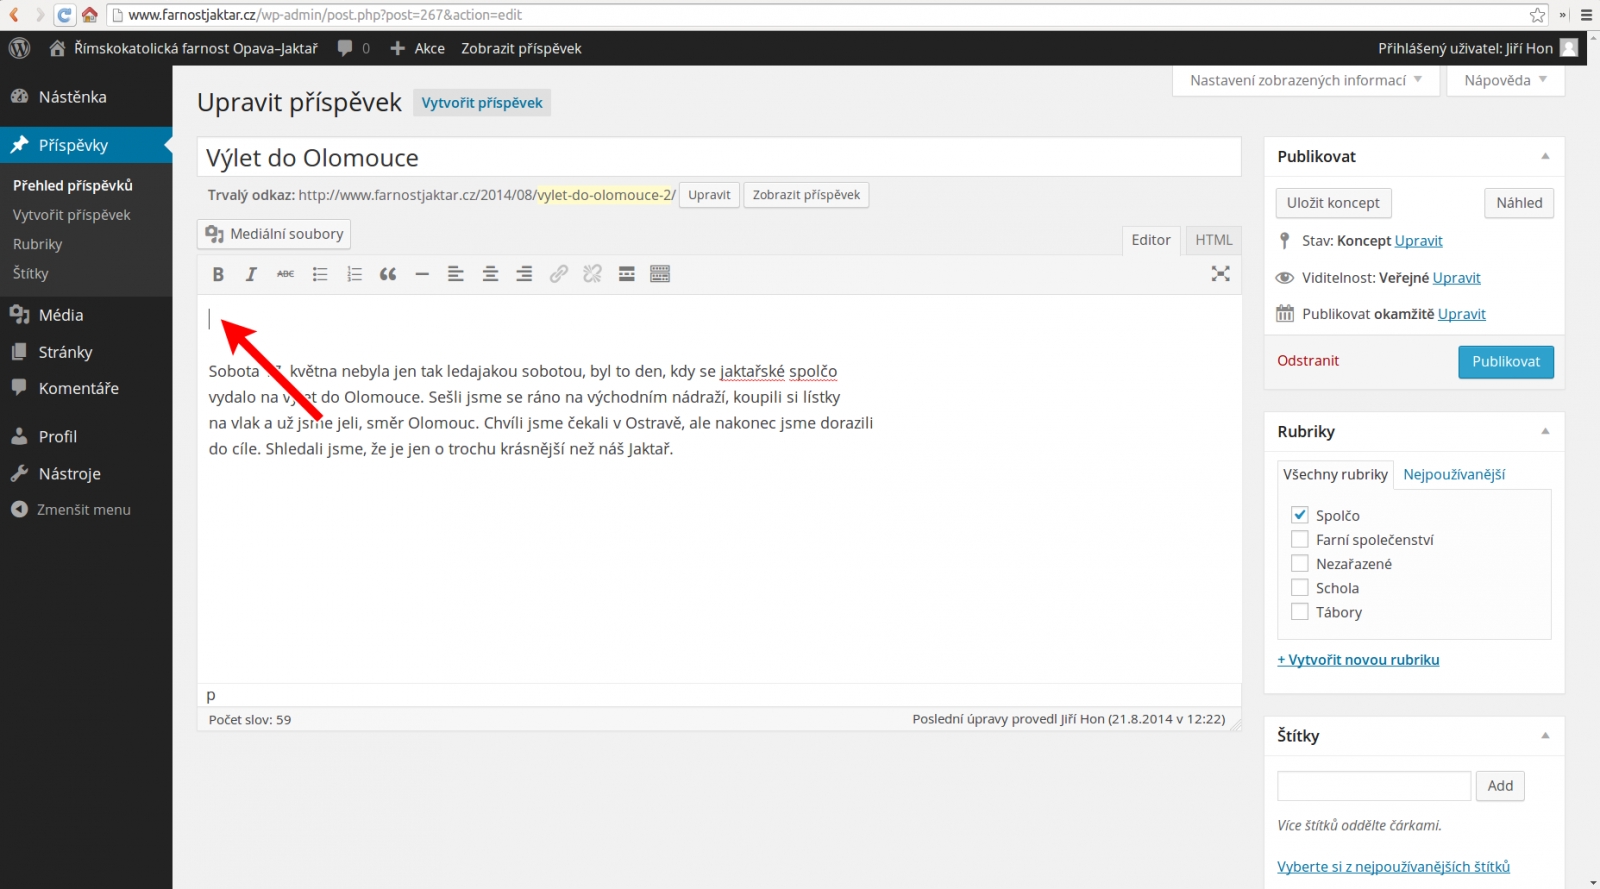Apply italic formatting in editor toolbar
This screenshot has height=889, width=1600.
click(x=251, y=274)
